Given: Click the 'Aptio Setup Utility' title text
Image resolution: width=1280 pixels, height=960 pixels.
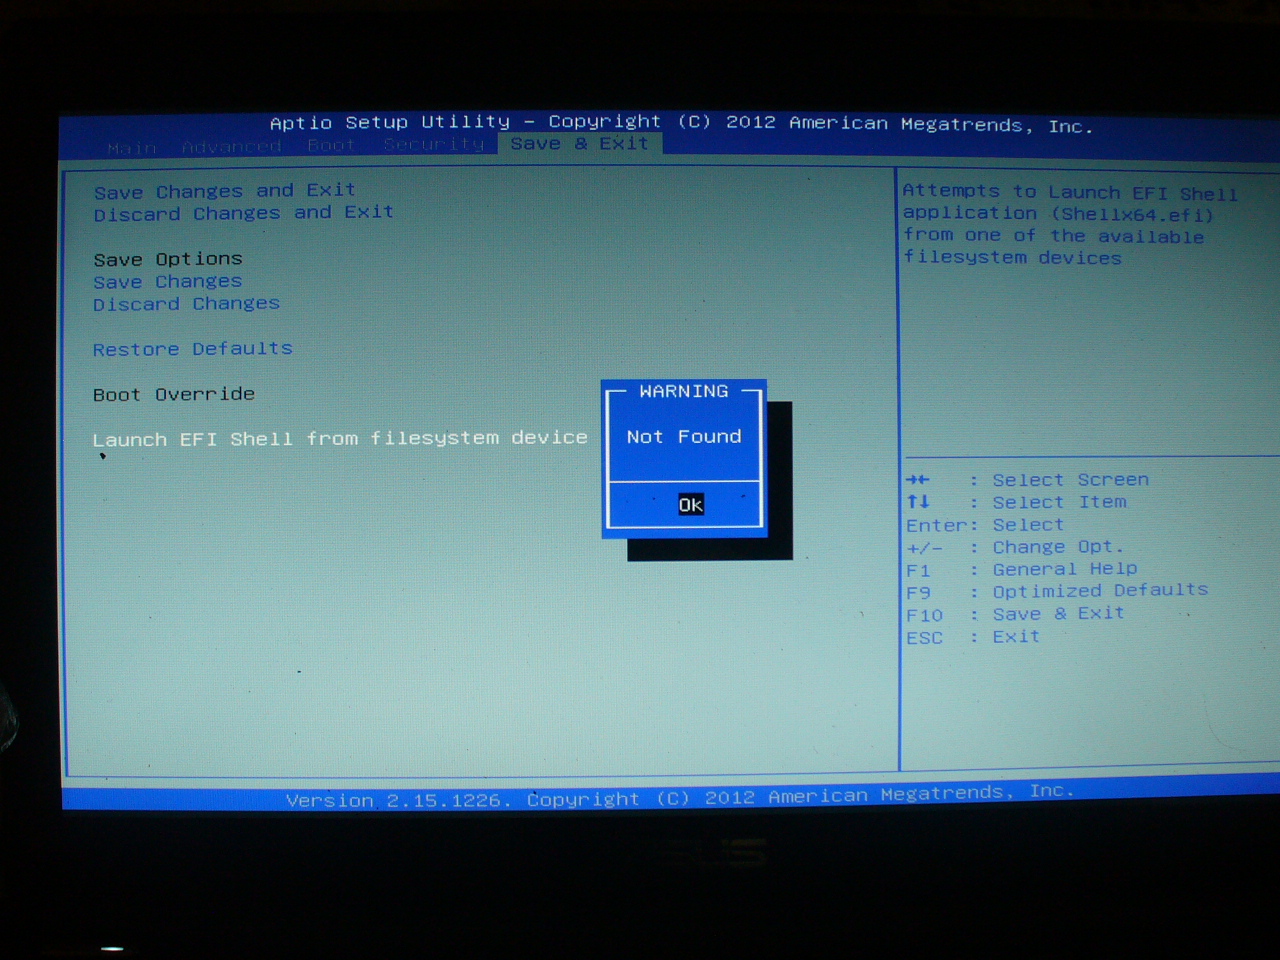Looking at the screenshot, I should (390, 122).
